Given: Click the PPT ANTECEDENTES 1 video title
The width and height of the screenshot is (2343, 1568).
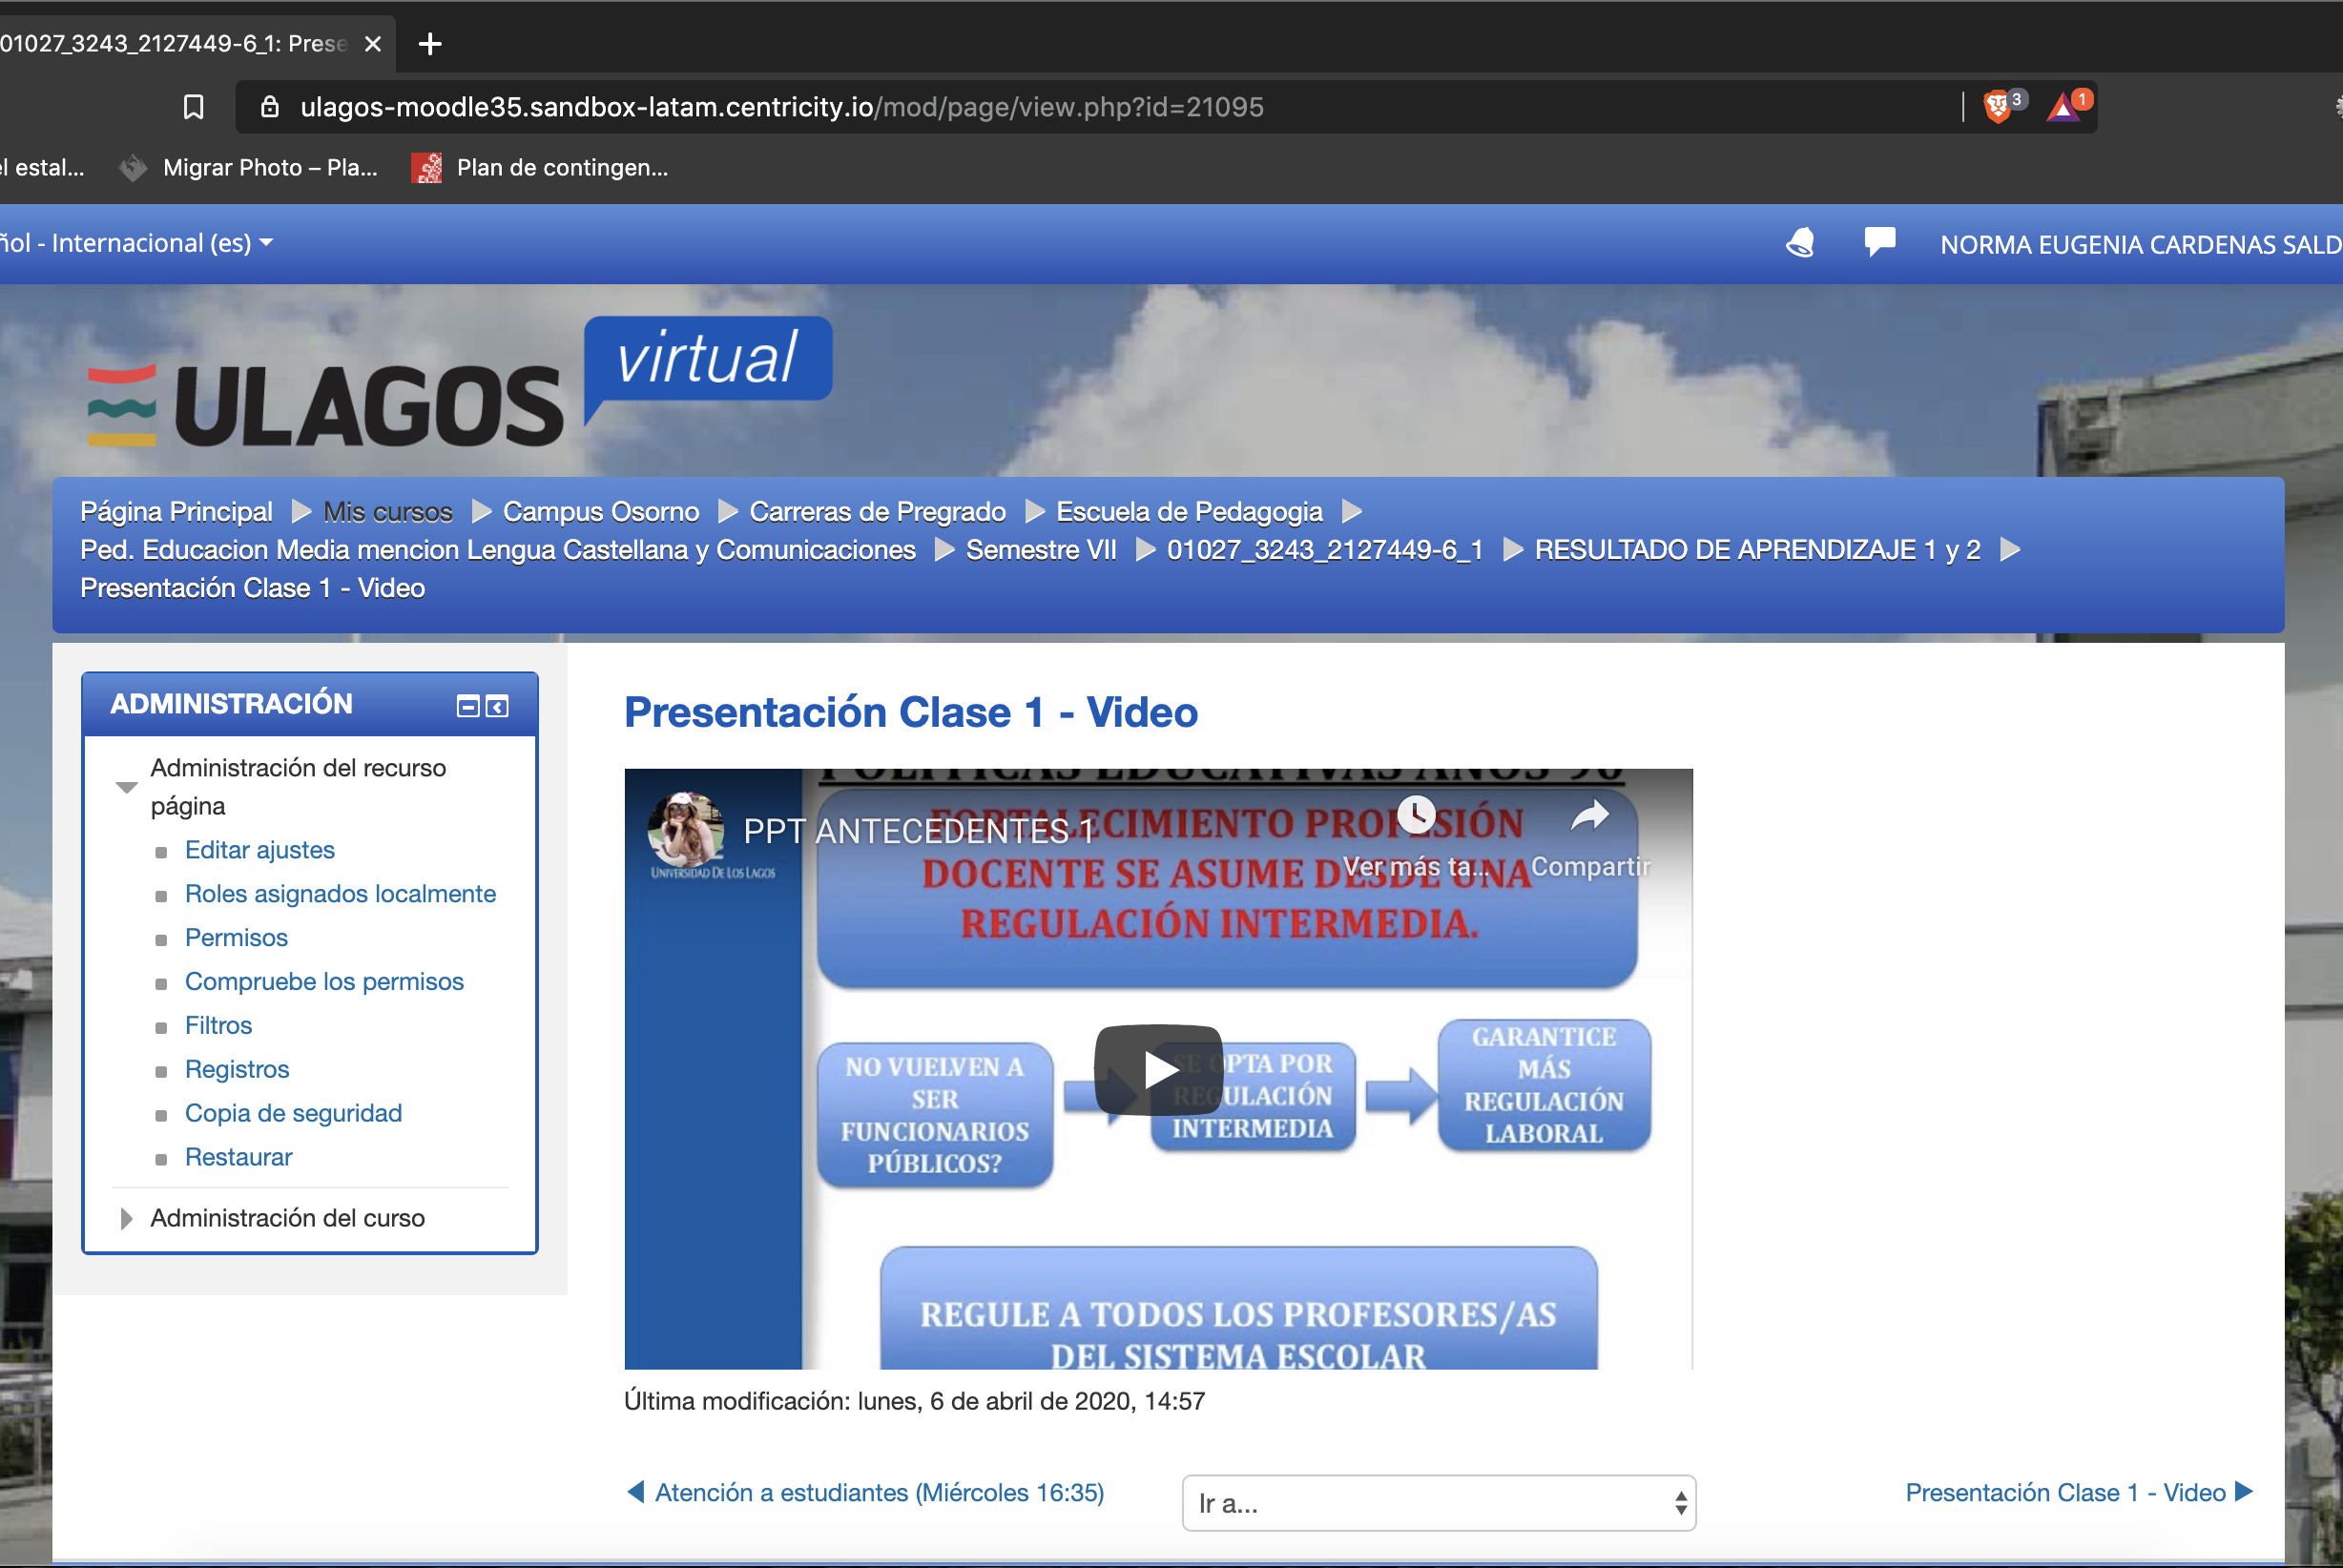Looking at the screenshot, I should [918, 831].
